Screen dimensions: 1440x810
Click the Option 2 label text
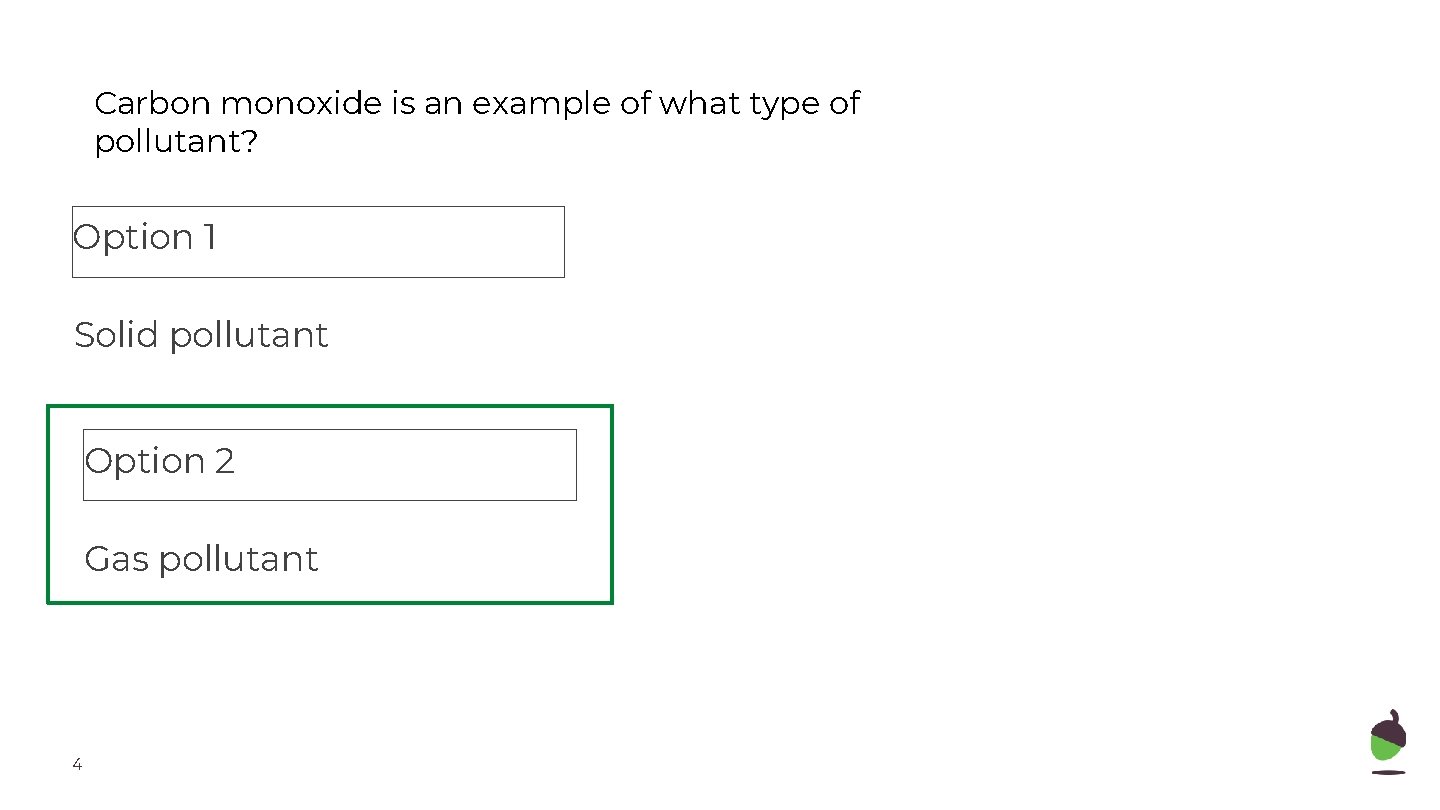(160, 461)
